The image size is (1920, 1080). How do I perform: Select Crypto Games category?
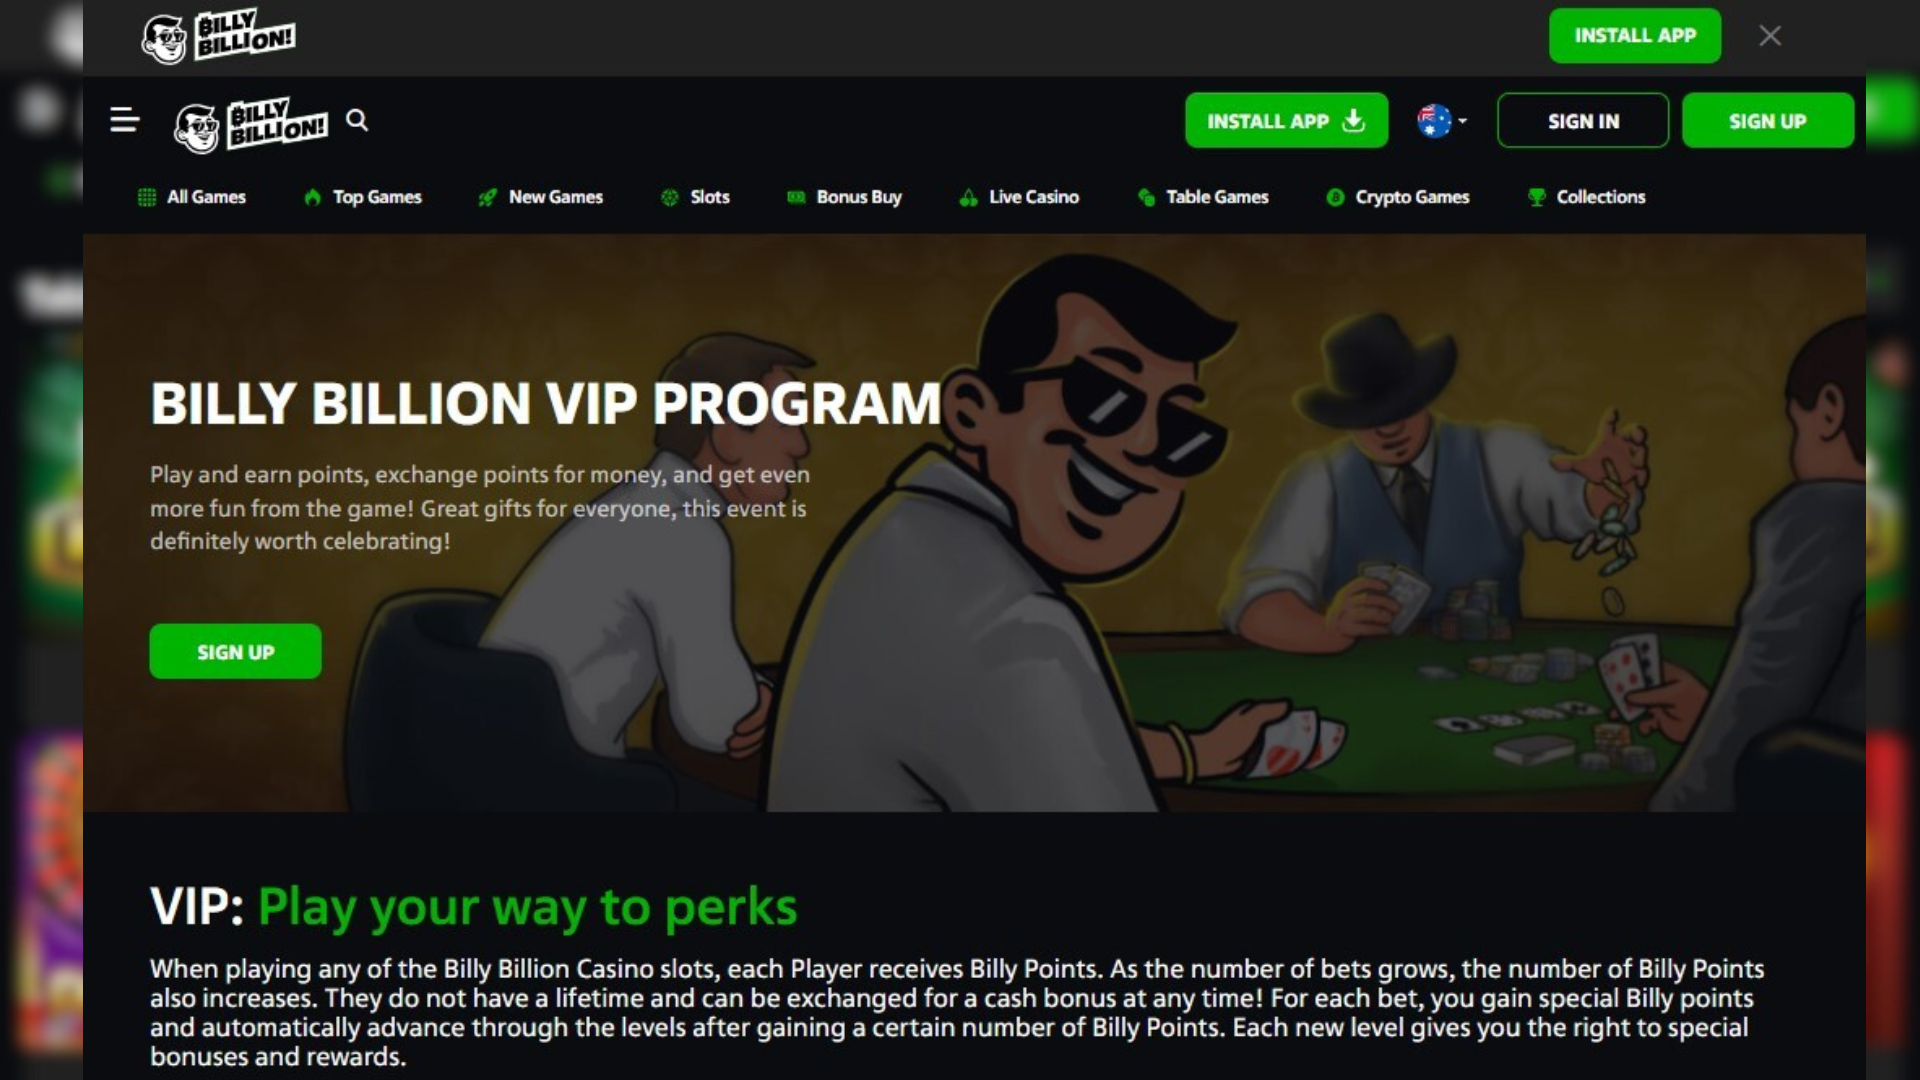(1398, 197)
